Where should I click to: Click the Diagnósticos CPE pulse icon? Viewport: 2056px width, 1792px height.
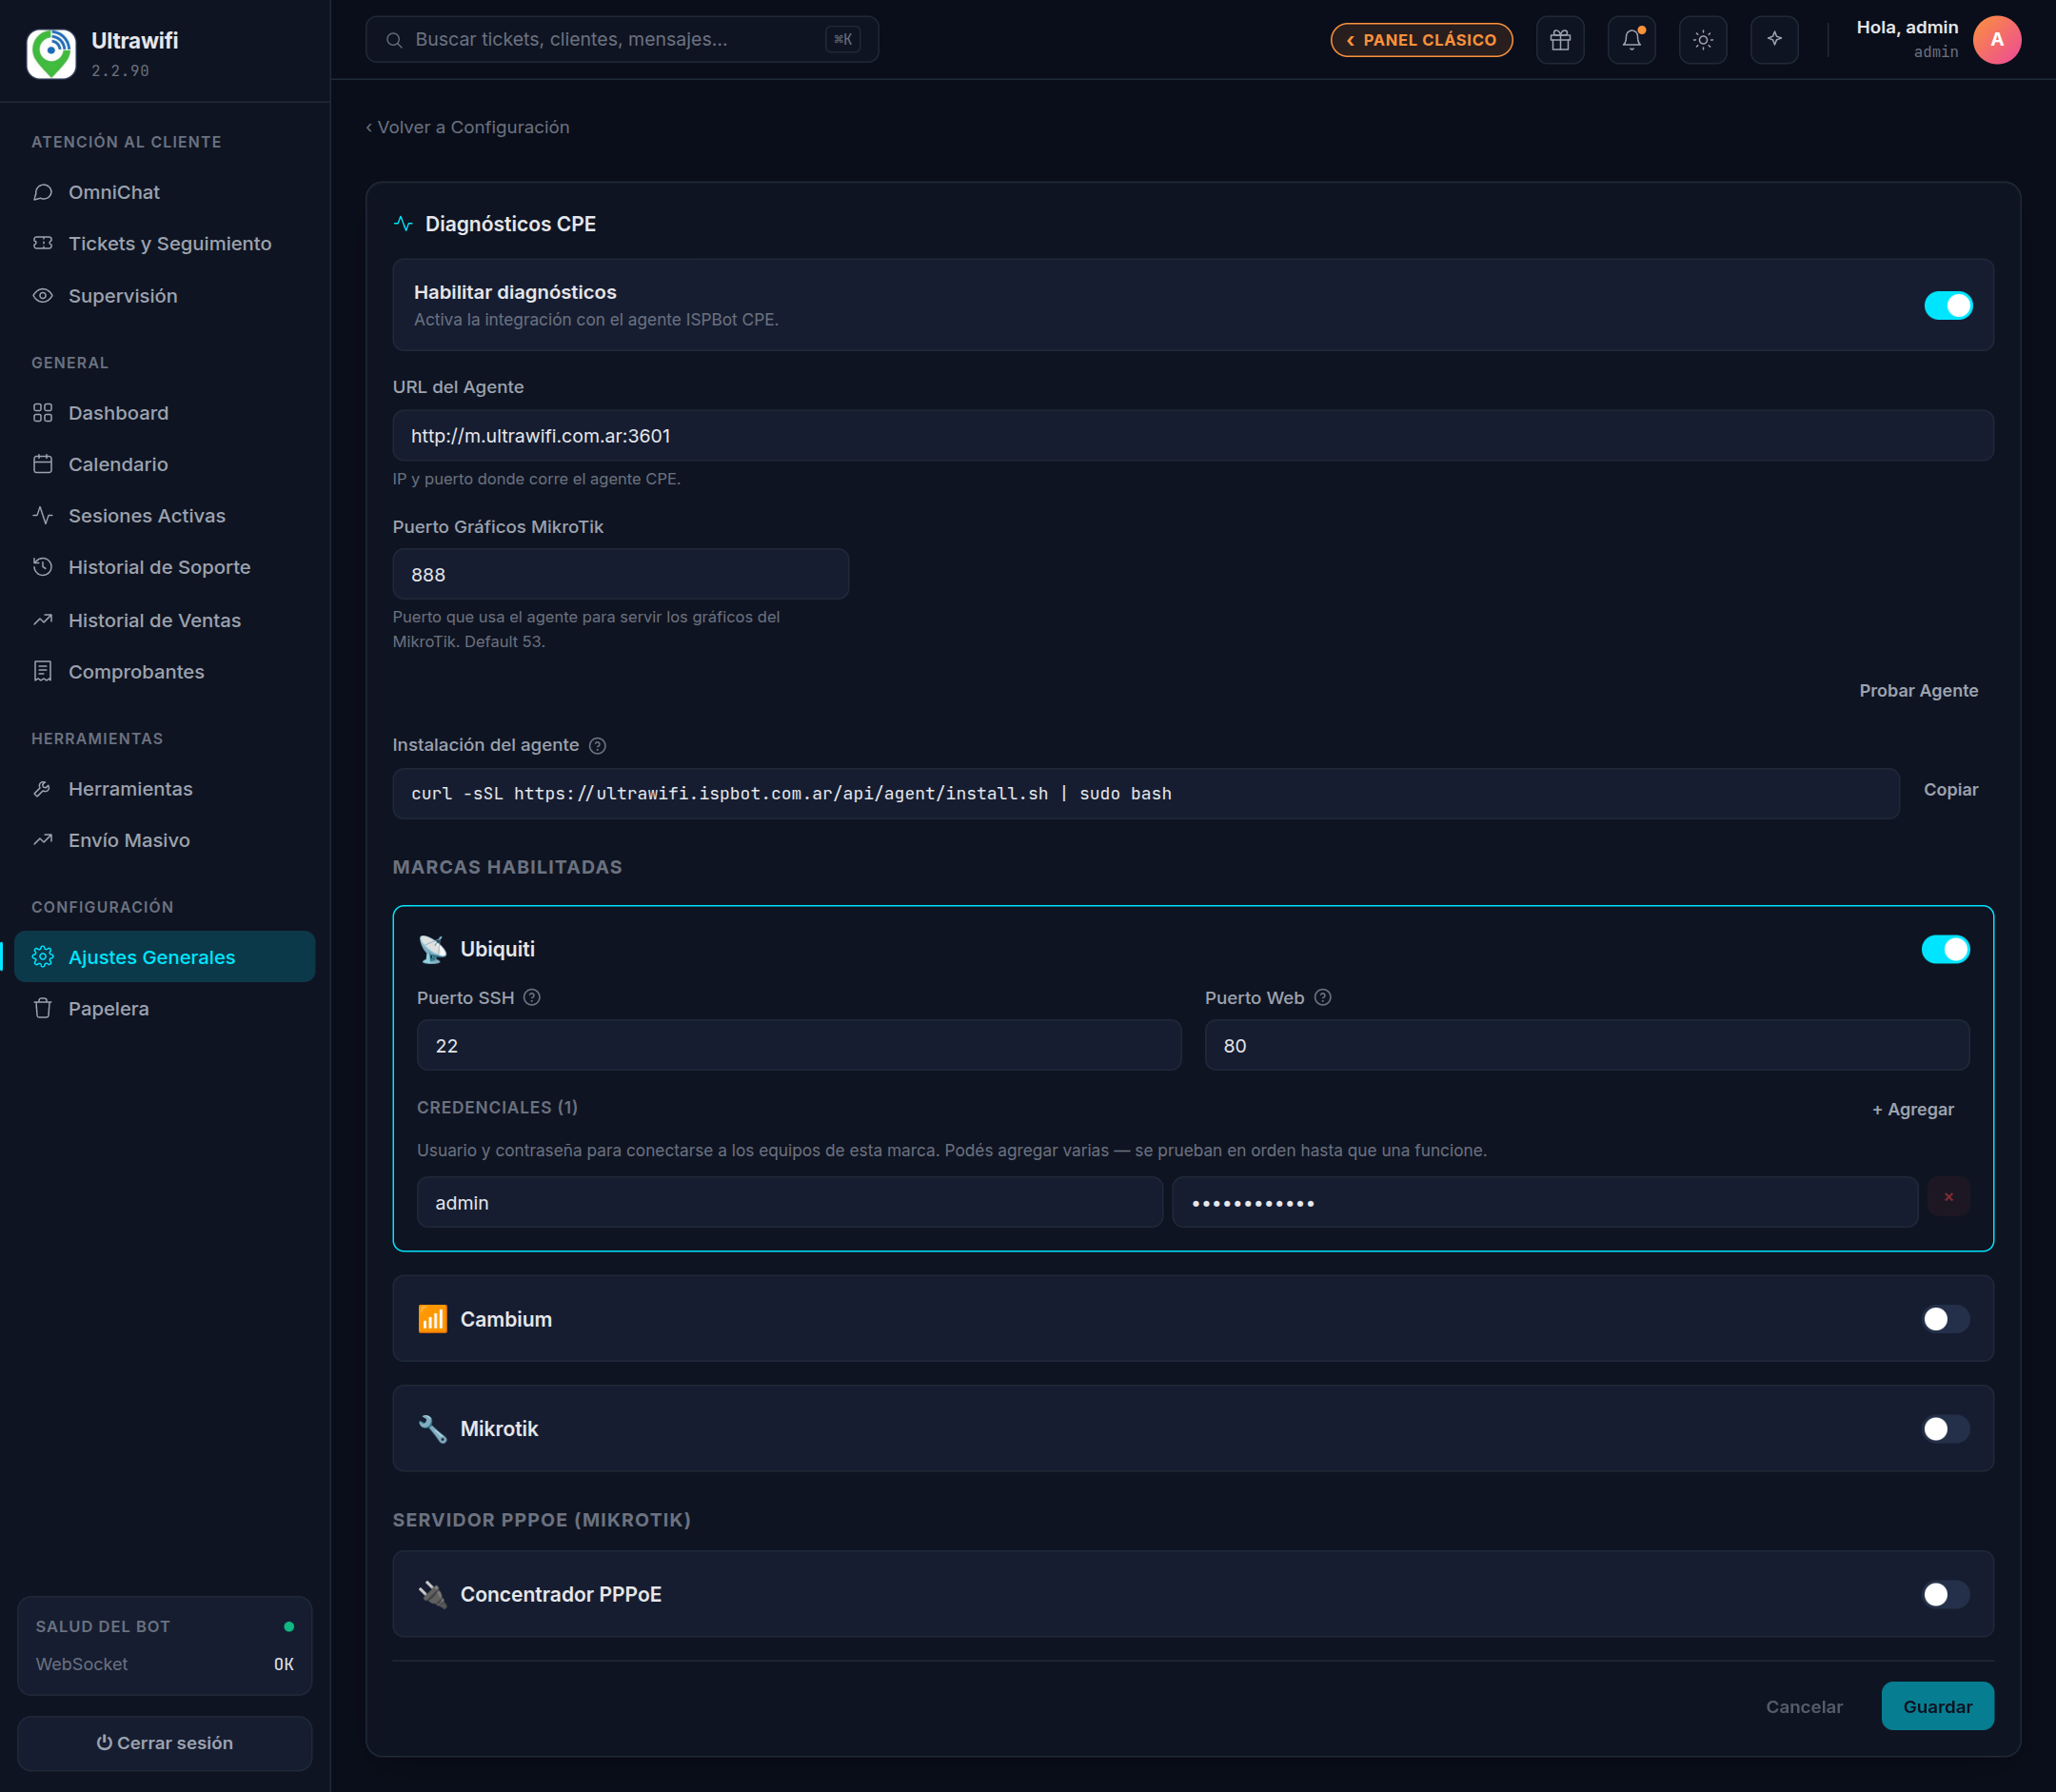pos(403,224)
